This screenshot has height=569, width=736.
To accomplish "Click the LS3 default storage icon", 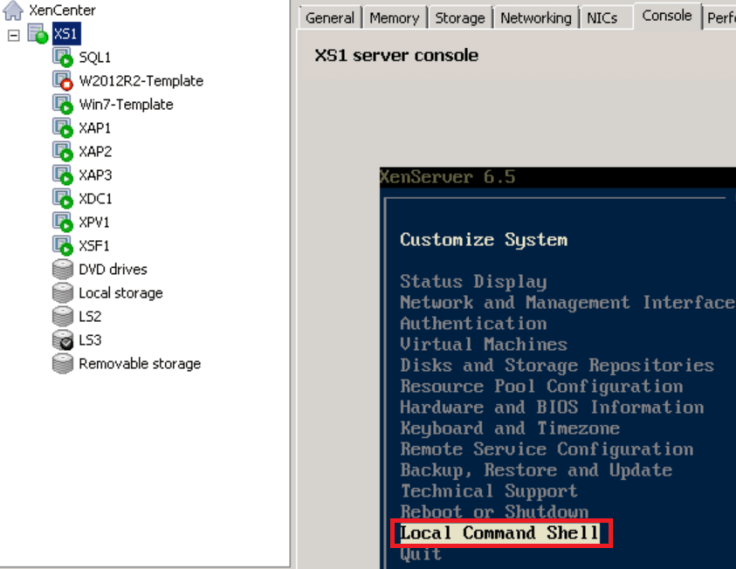I will click(x=62, y=340).
